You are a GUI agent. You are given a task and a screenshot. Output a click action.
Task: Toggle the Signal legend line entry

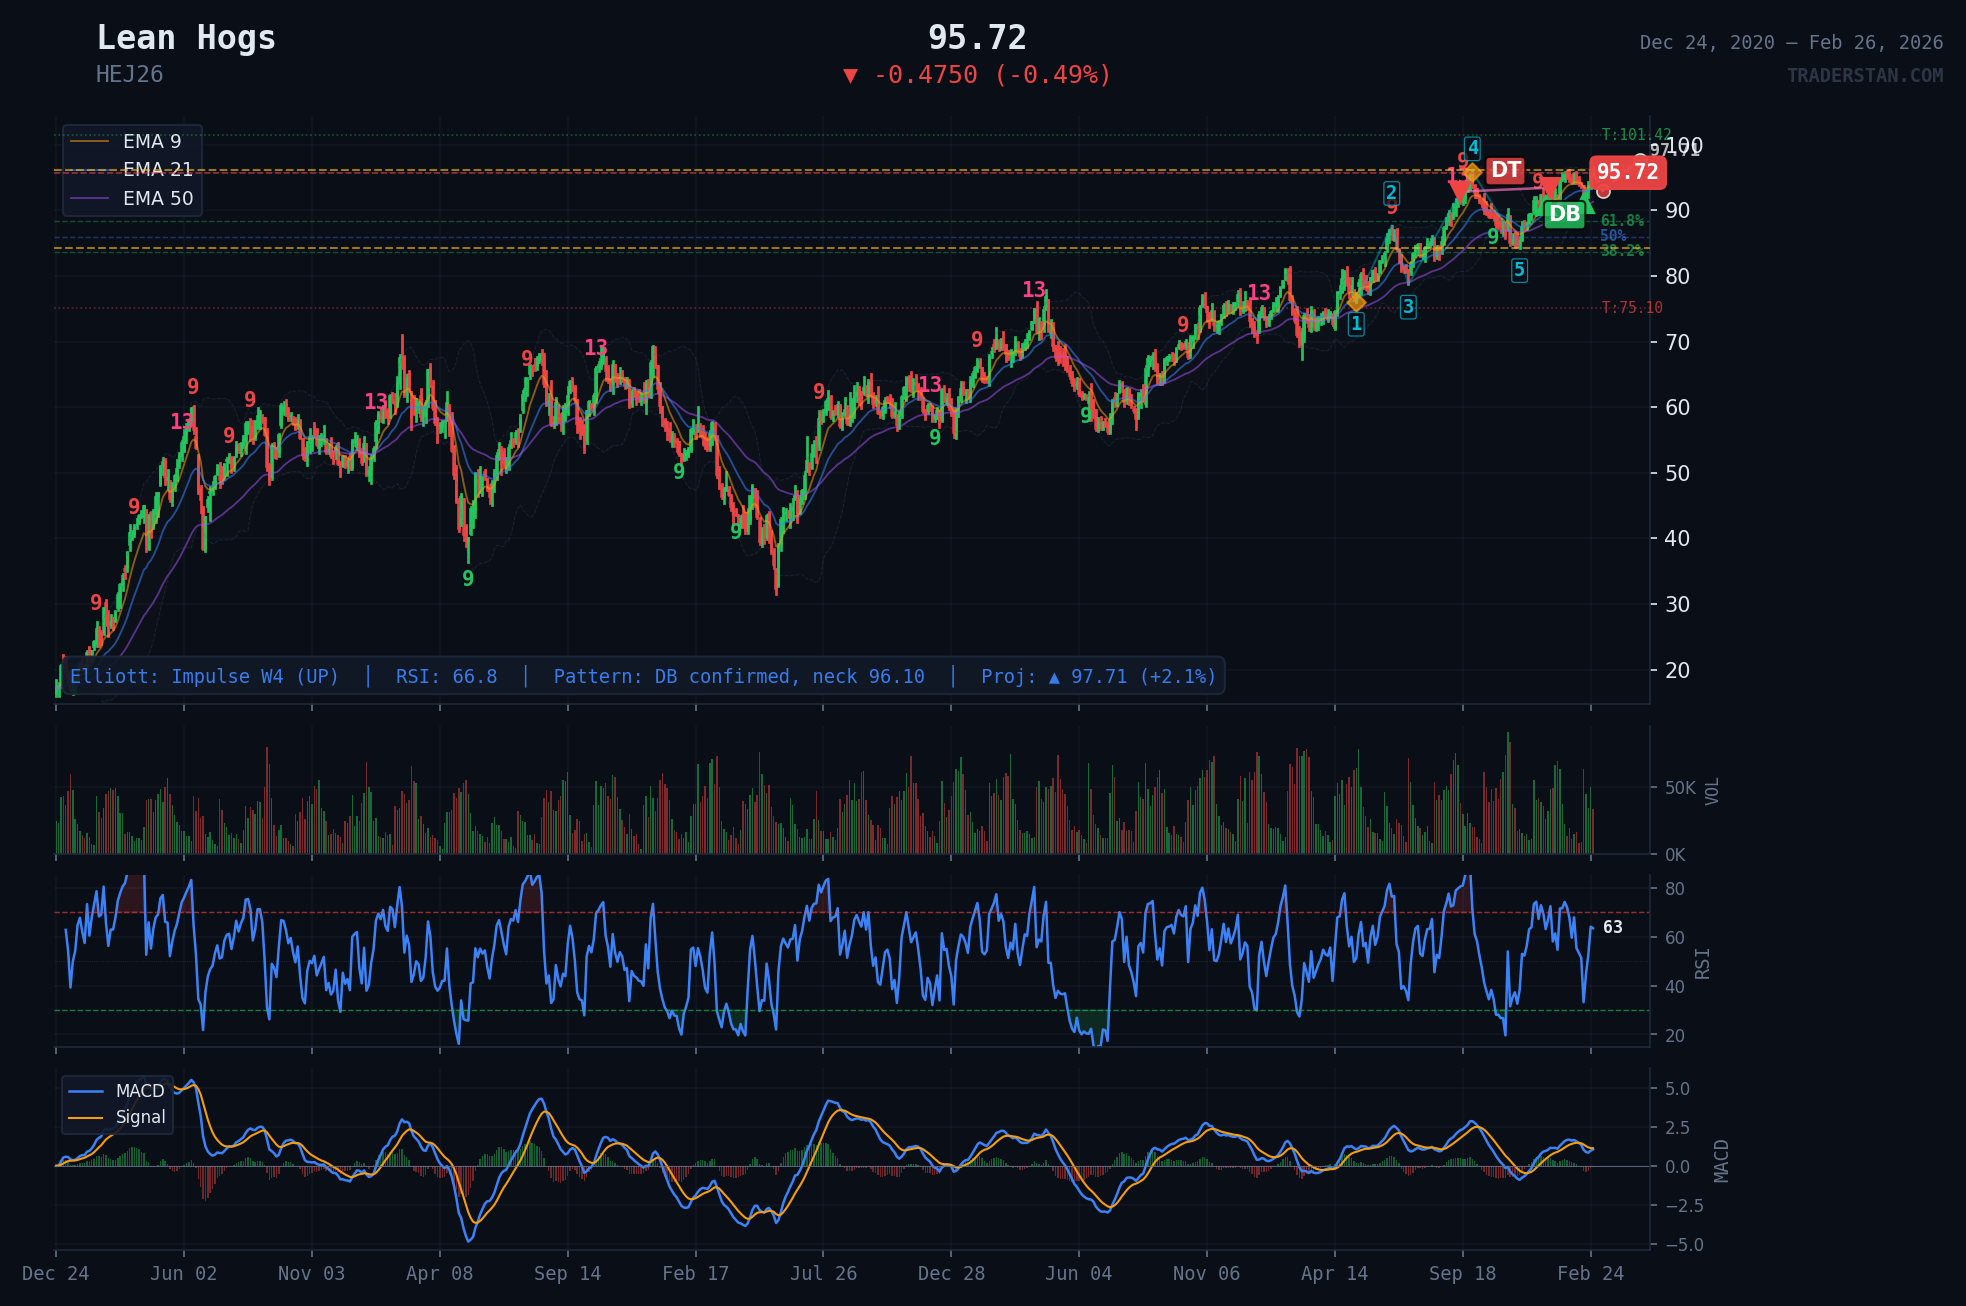click(140, 1117)
